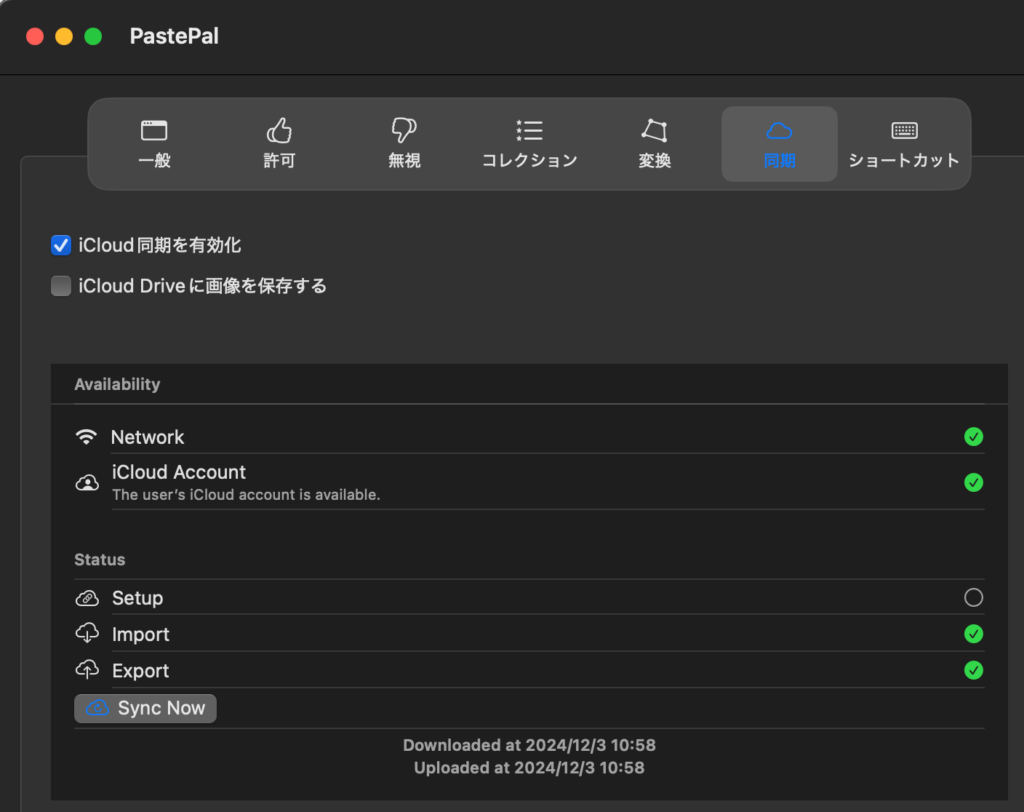Go to the 変換 transform tab
The width and height of the screenshot is (1024, 812).
pyautogui.click(x=654, y=144)
